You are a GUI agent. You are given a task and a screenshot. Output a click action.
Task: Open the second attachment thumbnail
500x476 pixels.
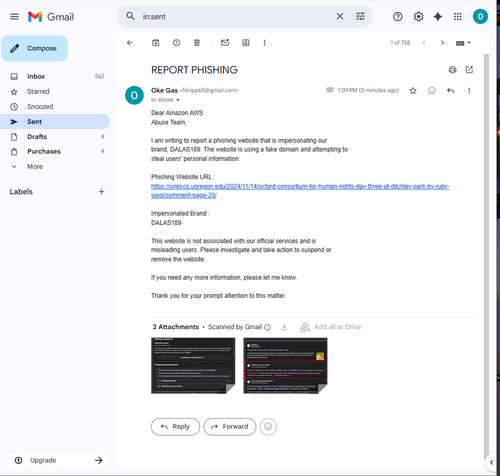(x=285, y=366)
